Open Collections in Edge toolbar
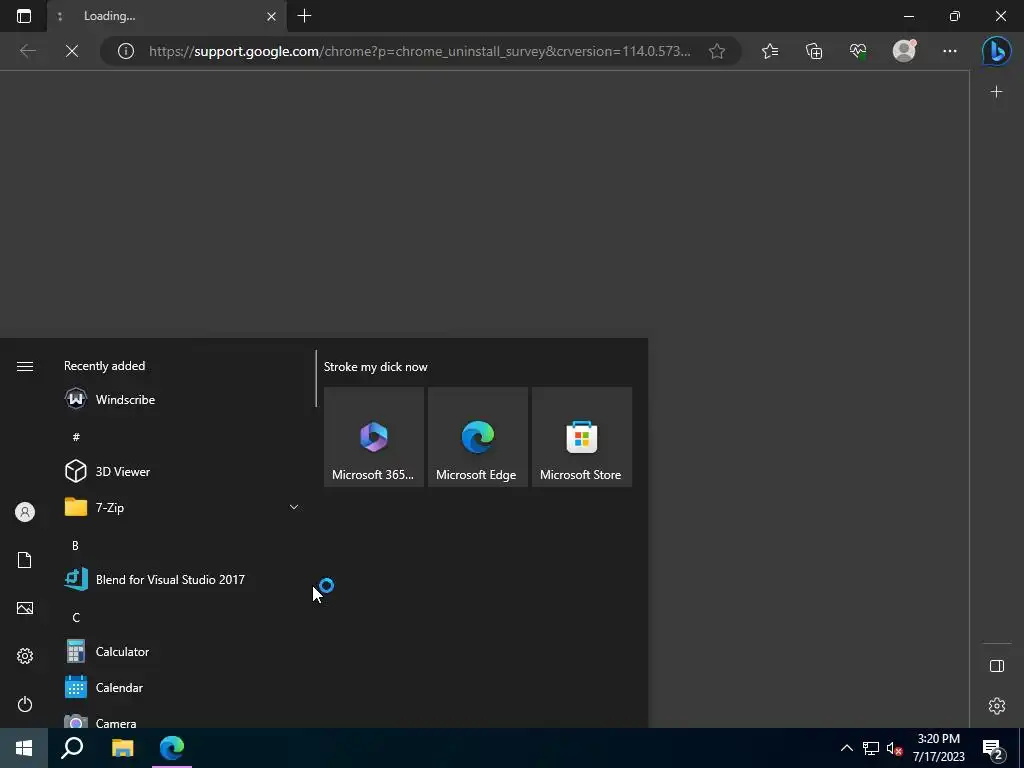This screenshot has height=768, width=1024. [814, 51]
